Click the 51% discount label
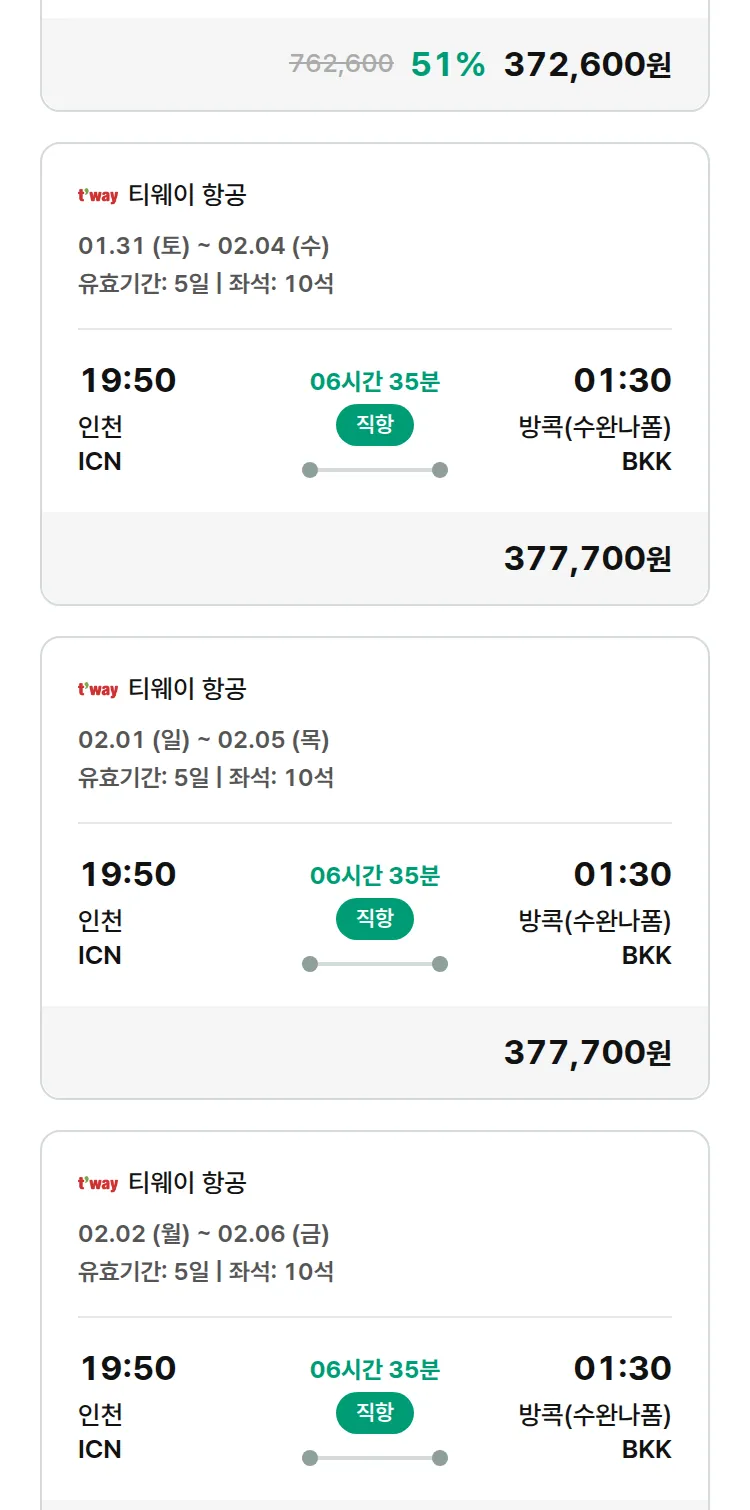 448,65
